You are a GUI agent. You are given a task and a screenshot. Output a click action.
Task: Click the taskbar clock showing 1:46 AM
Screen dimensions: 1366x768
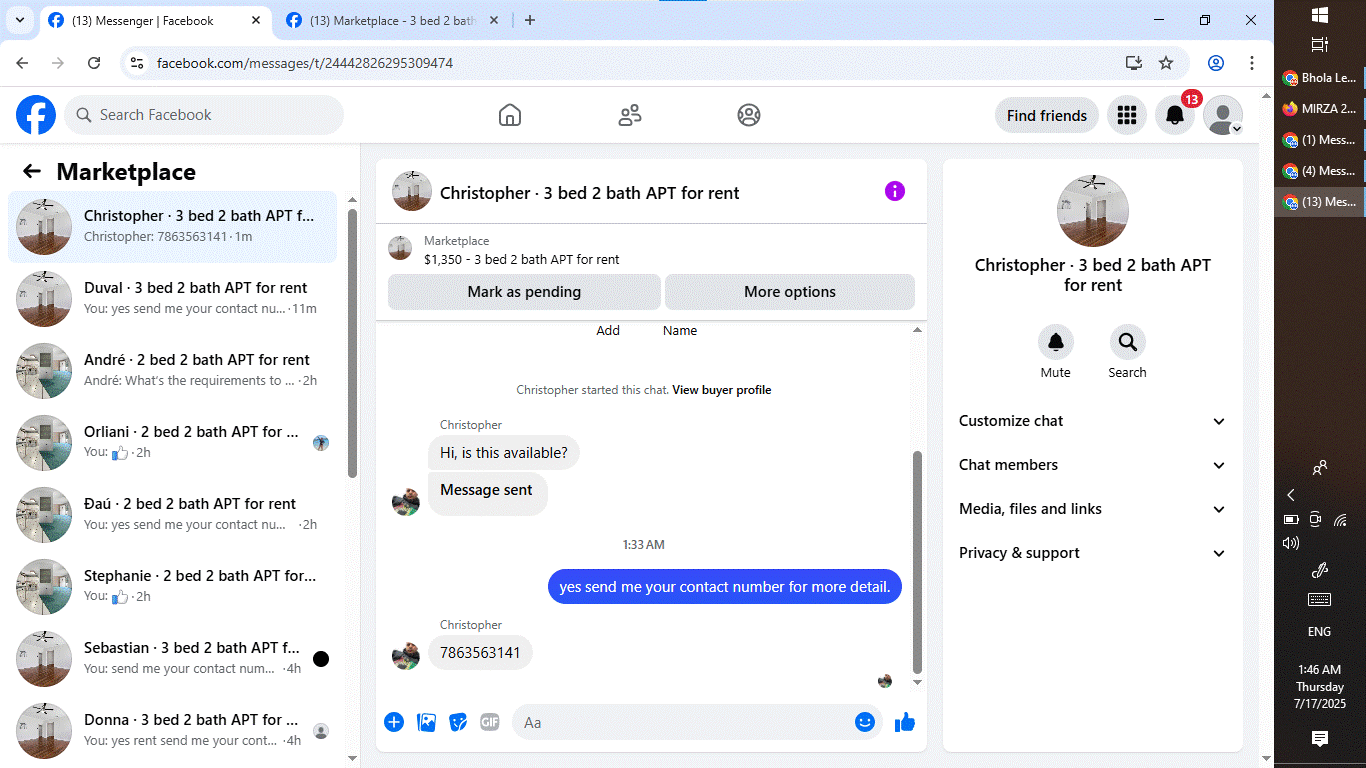tap(1319, 686)
